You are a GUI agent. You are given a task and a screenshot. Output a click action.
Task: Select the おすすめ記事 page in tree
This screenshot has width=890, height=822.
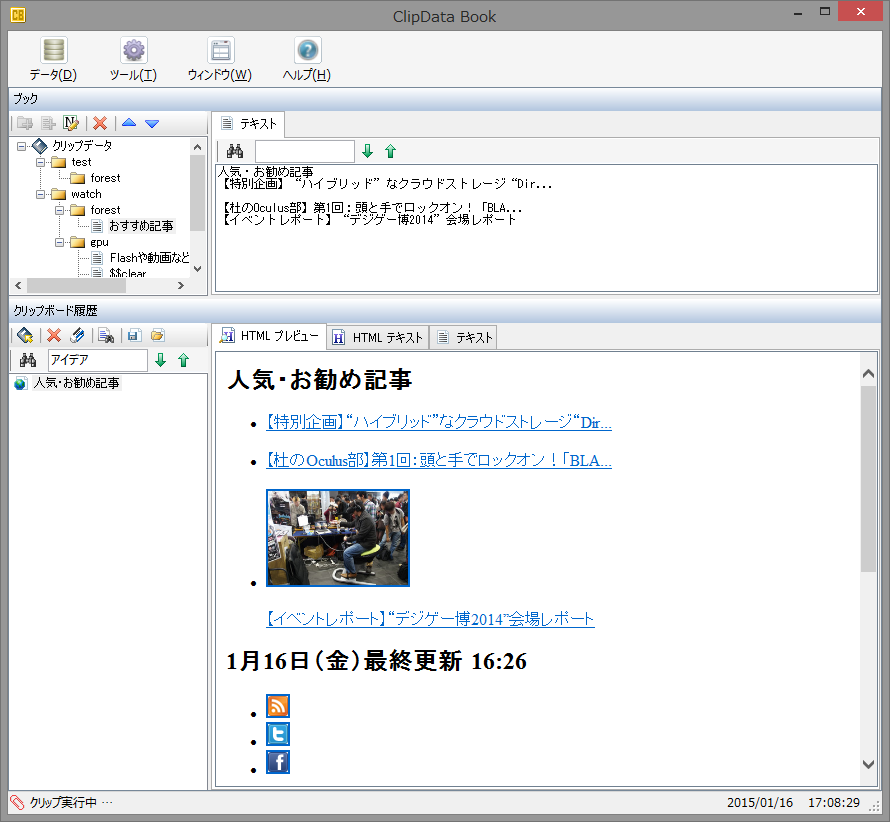[x=141, y=226]
